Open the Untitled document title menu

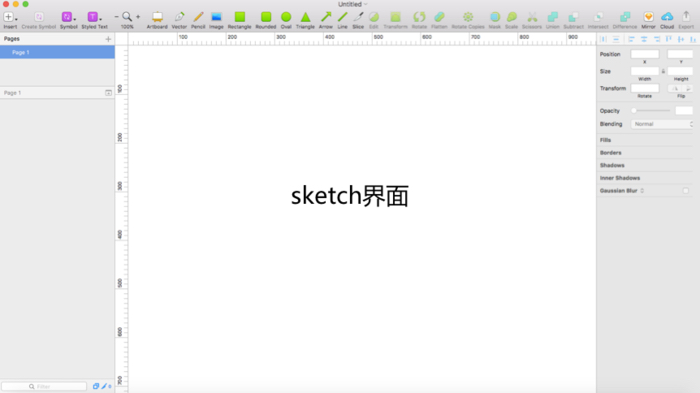click(352, 4)
